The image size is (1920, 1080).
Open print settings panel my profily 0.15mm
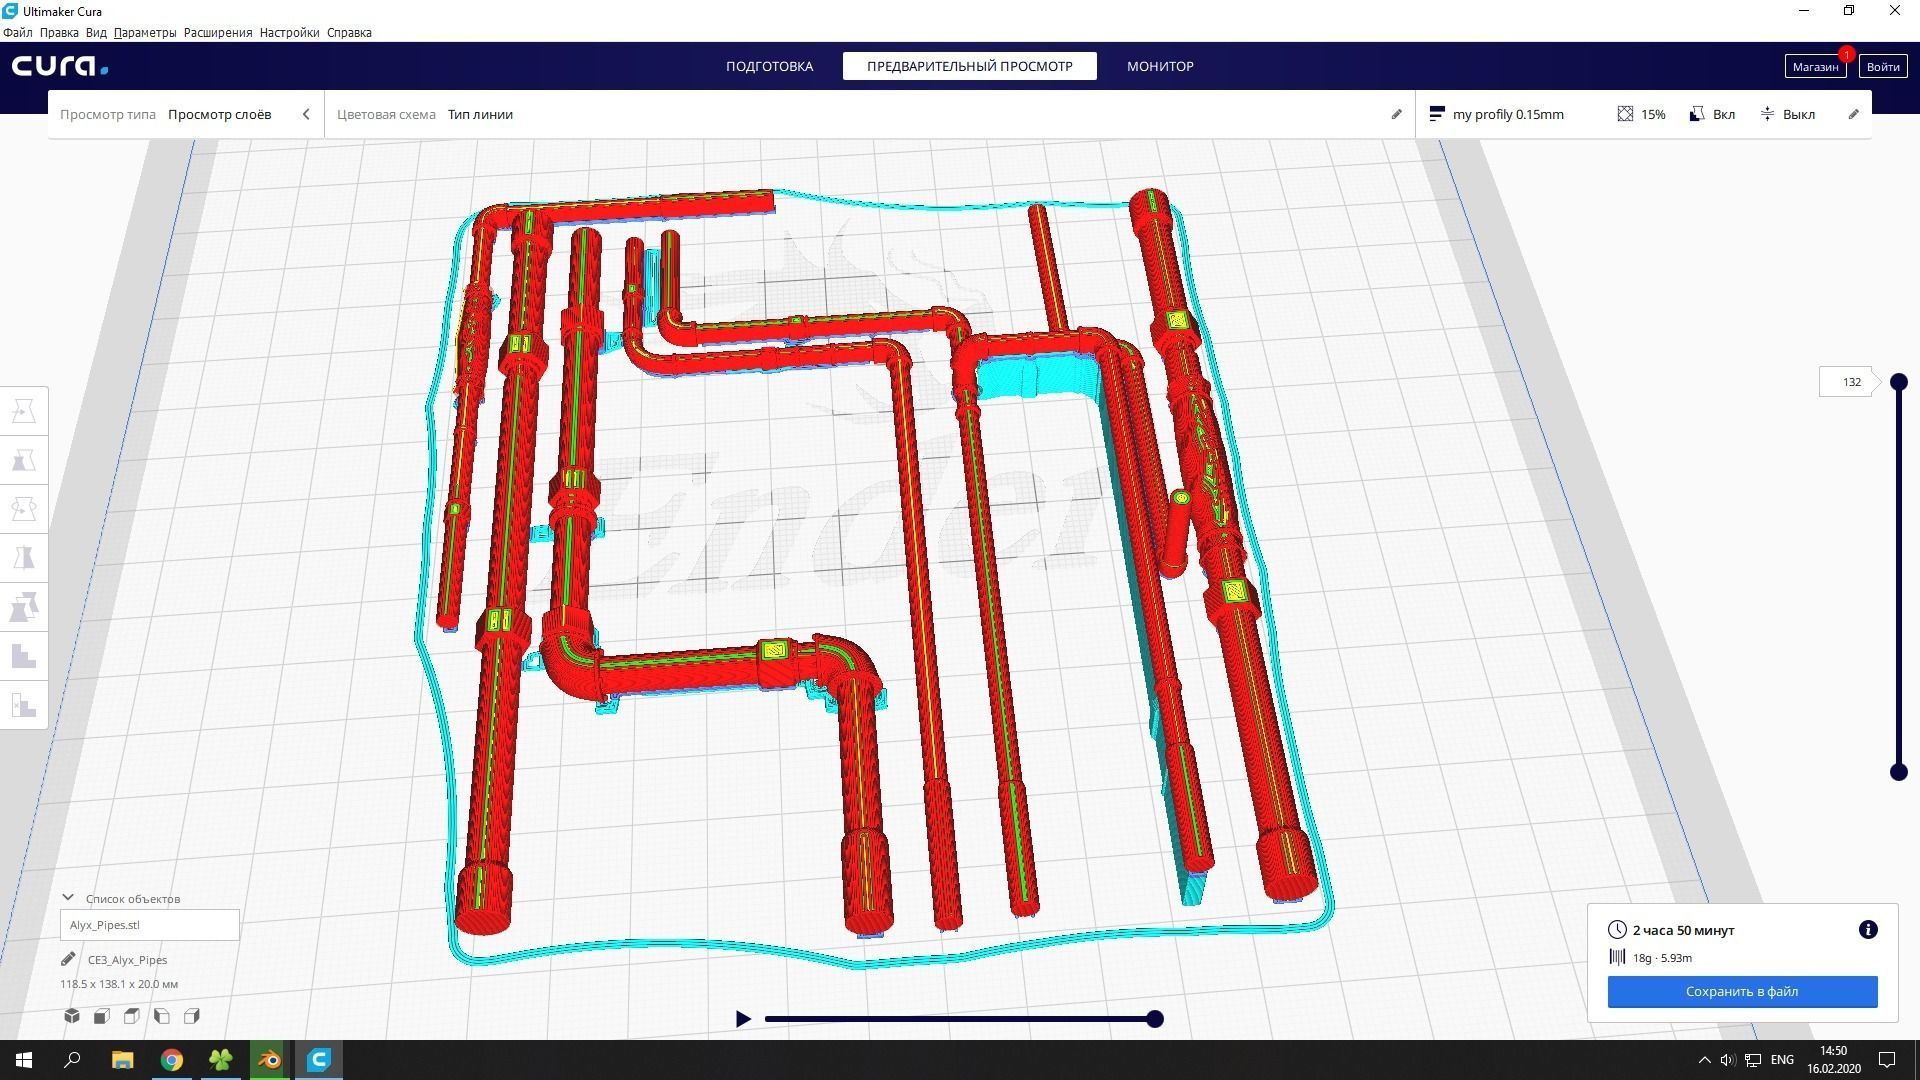(1508, 114)
